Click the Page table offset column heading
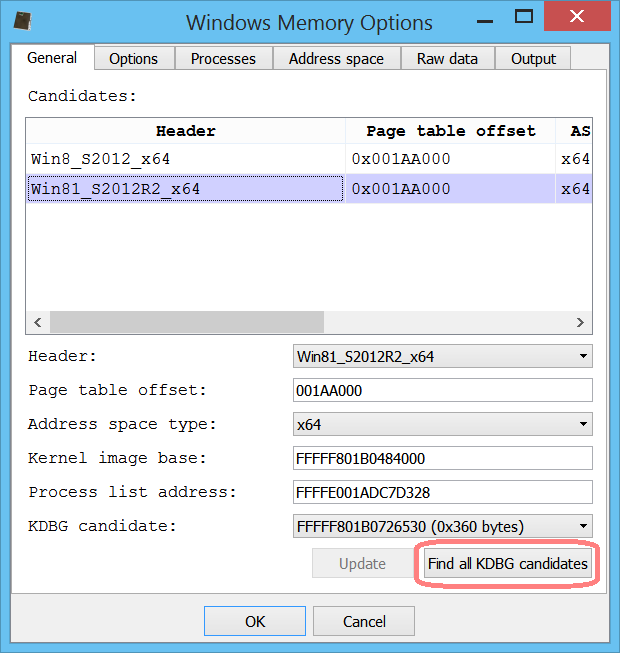 451,131
